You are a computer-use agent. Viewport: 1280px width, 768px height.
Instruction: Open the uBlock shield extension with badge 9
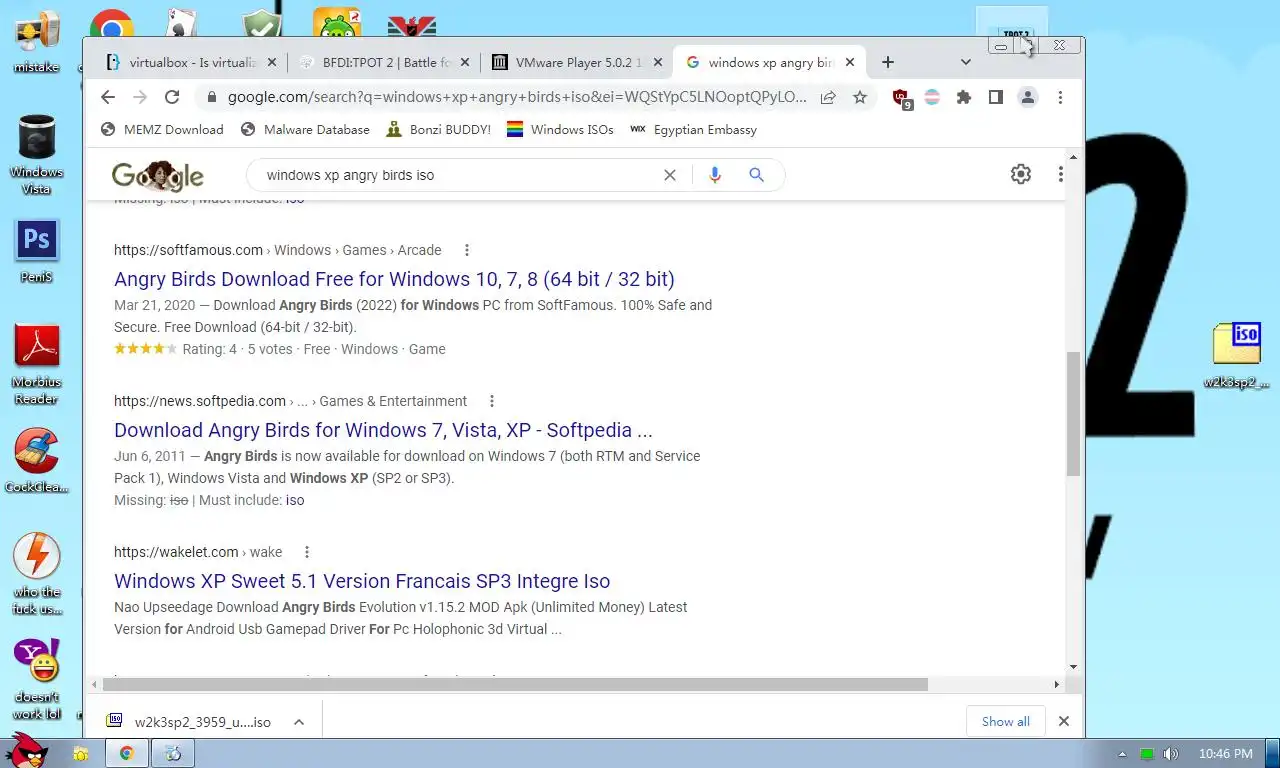tap(901, 98)
